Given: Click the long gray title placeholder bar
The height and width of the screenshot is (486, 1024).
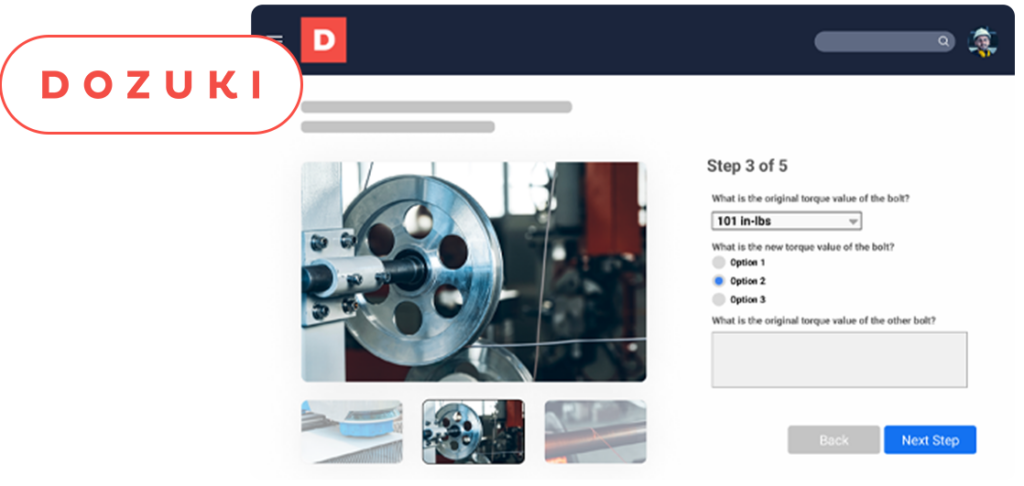Looking at the screenshot, I should (436, 107).
